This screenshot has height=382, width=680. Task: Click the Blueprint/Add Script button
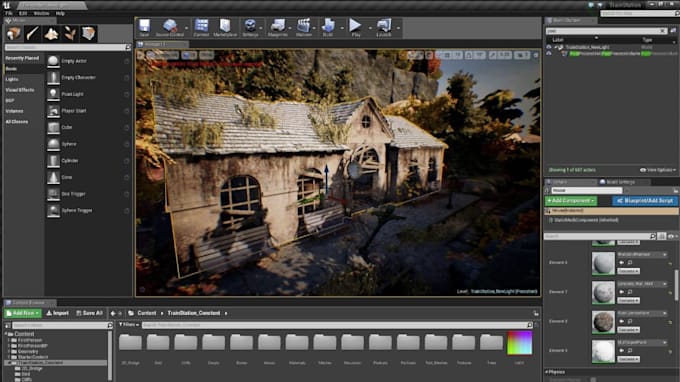coord(645,201)
